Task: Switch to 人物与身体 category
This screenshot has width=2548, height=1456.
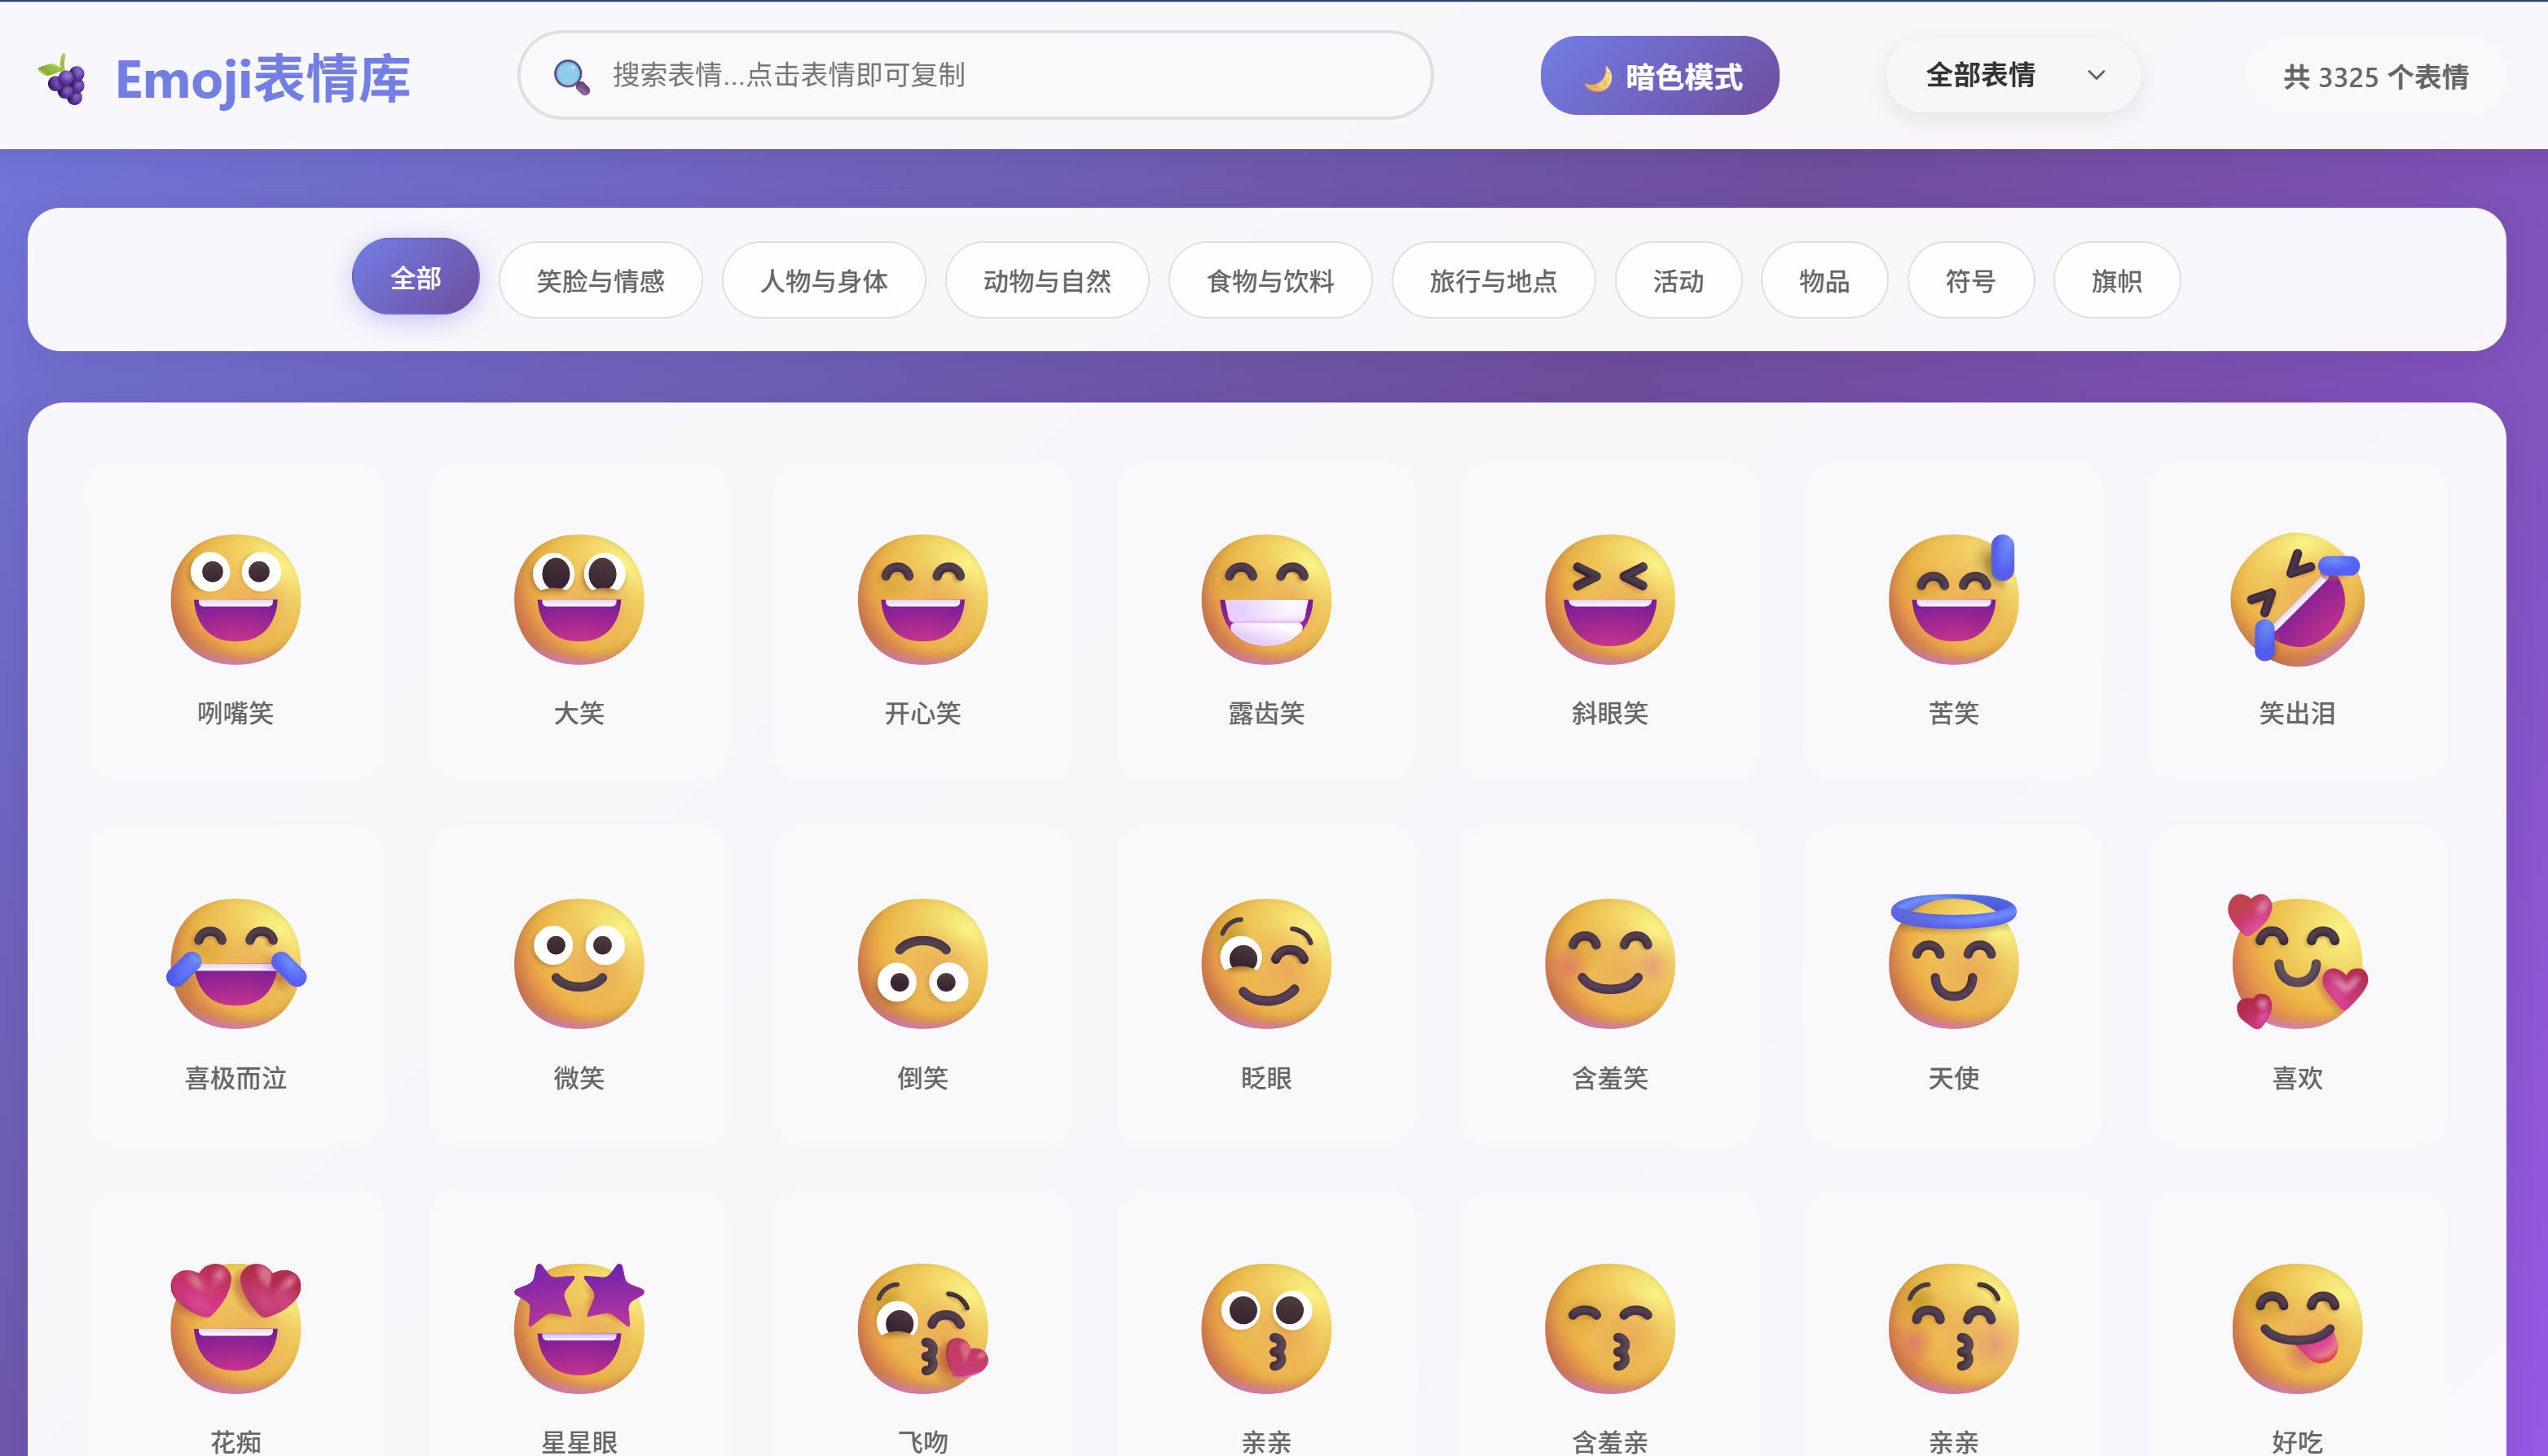Action: 823,280
